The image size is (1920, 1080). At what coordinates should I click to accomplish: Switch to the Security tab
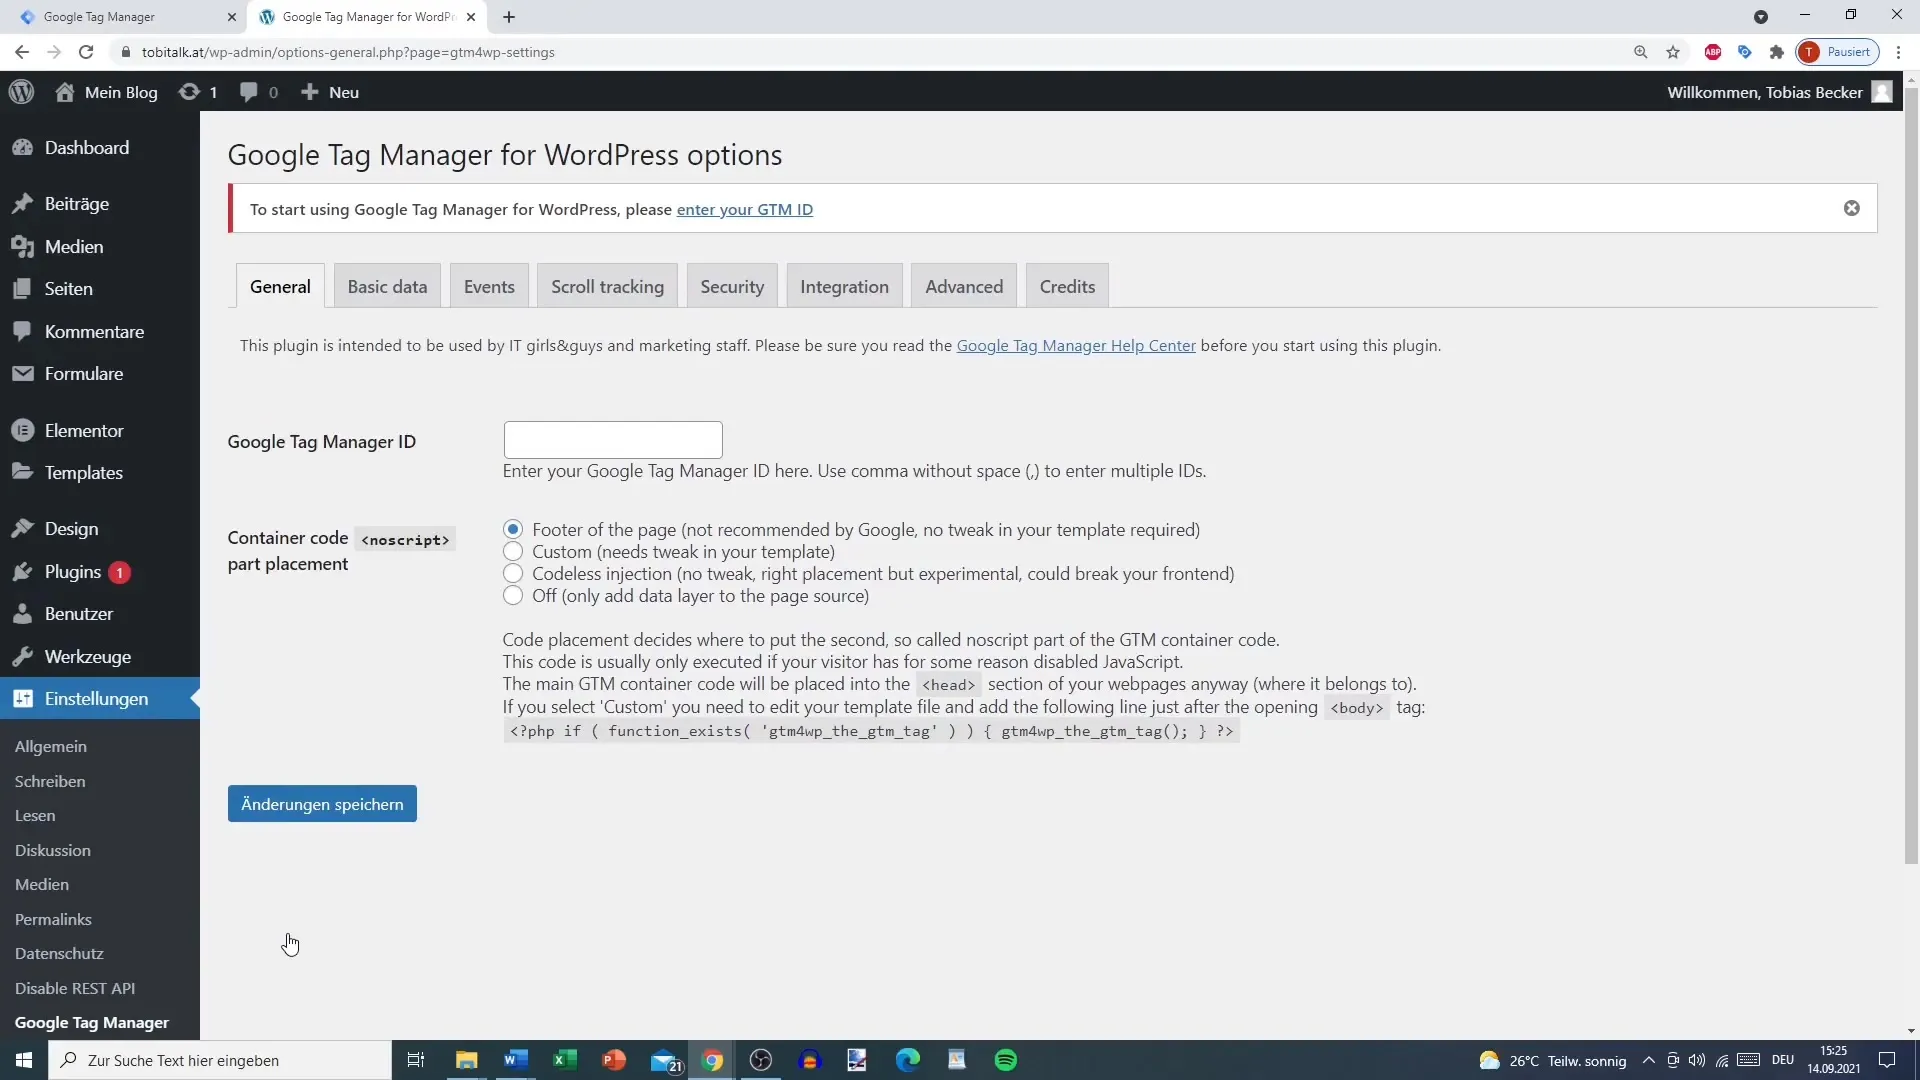(x=732, y=286)
